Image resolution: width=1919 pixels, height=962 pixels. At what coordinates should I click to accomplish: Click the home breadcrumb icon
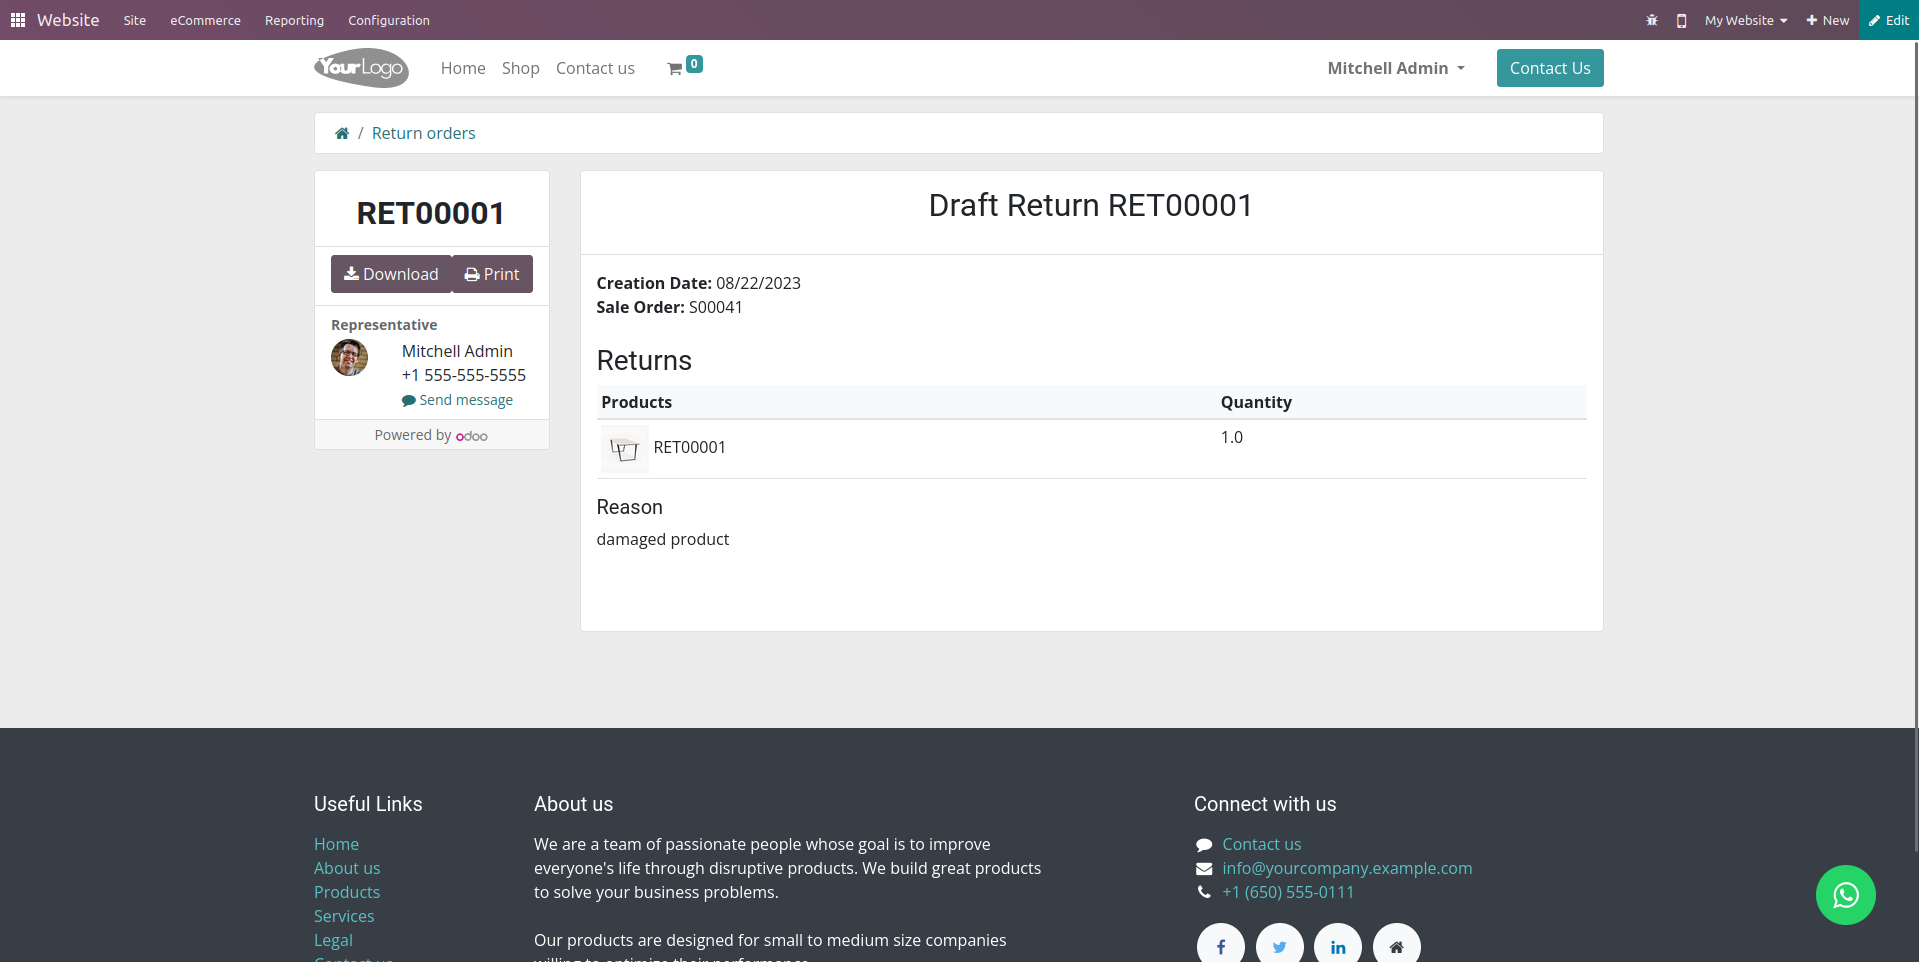coord(342,133)
